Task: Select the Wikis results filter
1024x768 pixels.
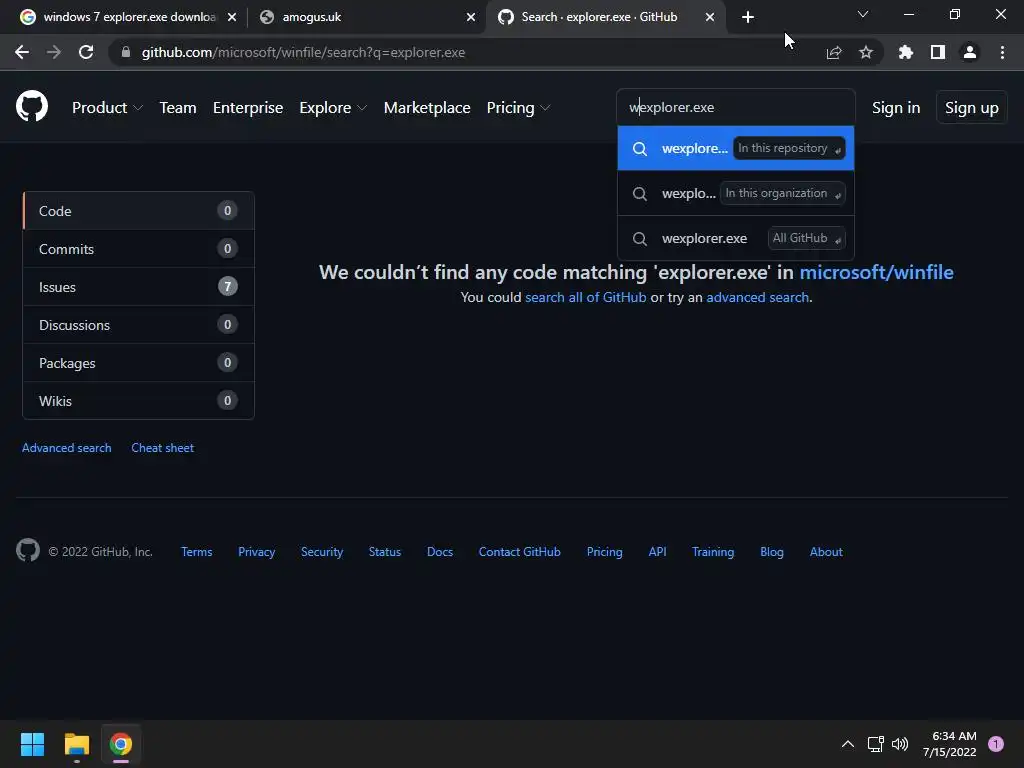Action: [x=138, y=400]
